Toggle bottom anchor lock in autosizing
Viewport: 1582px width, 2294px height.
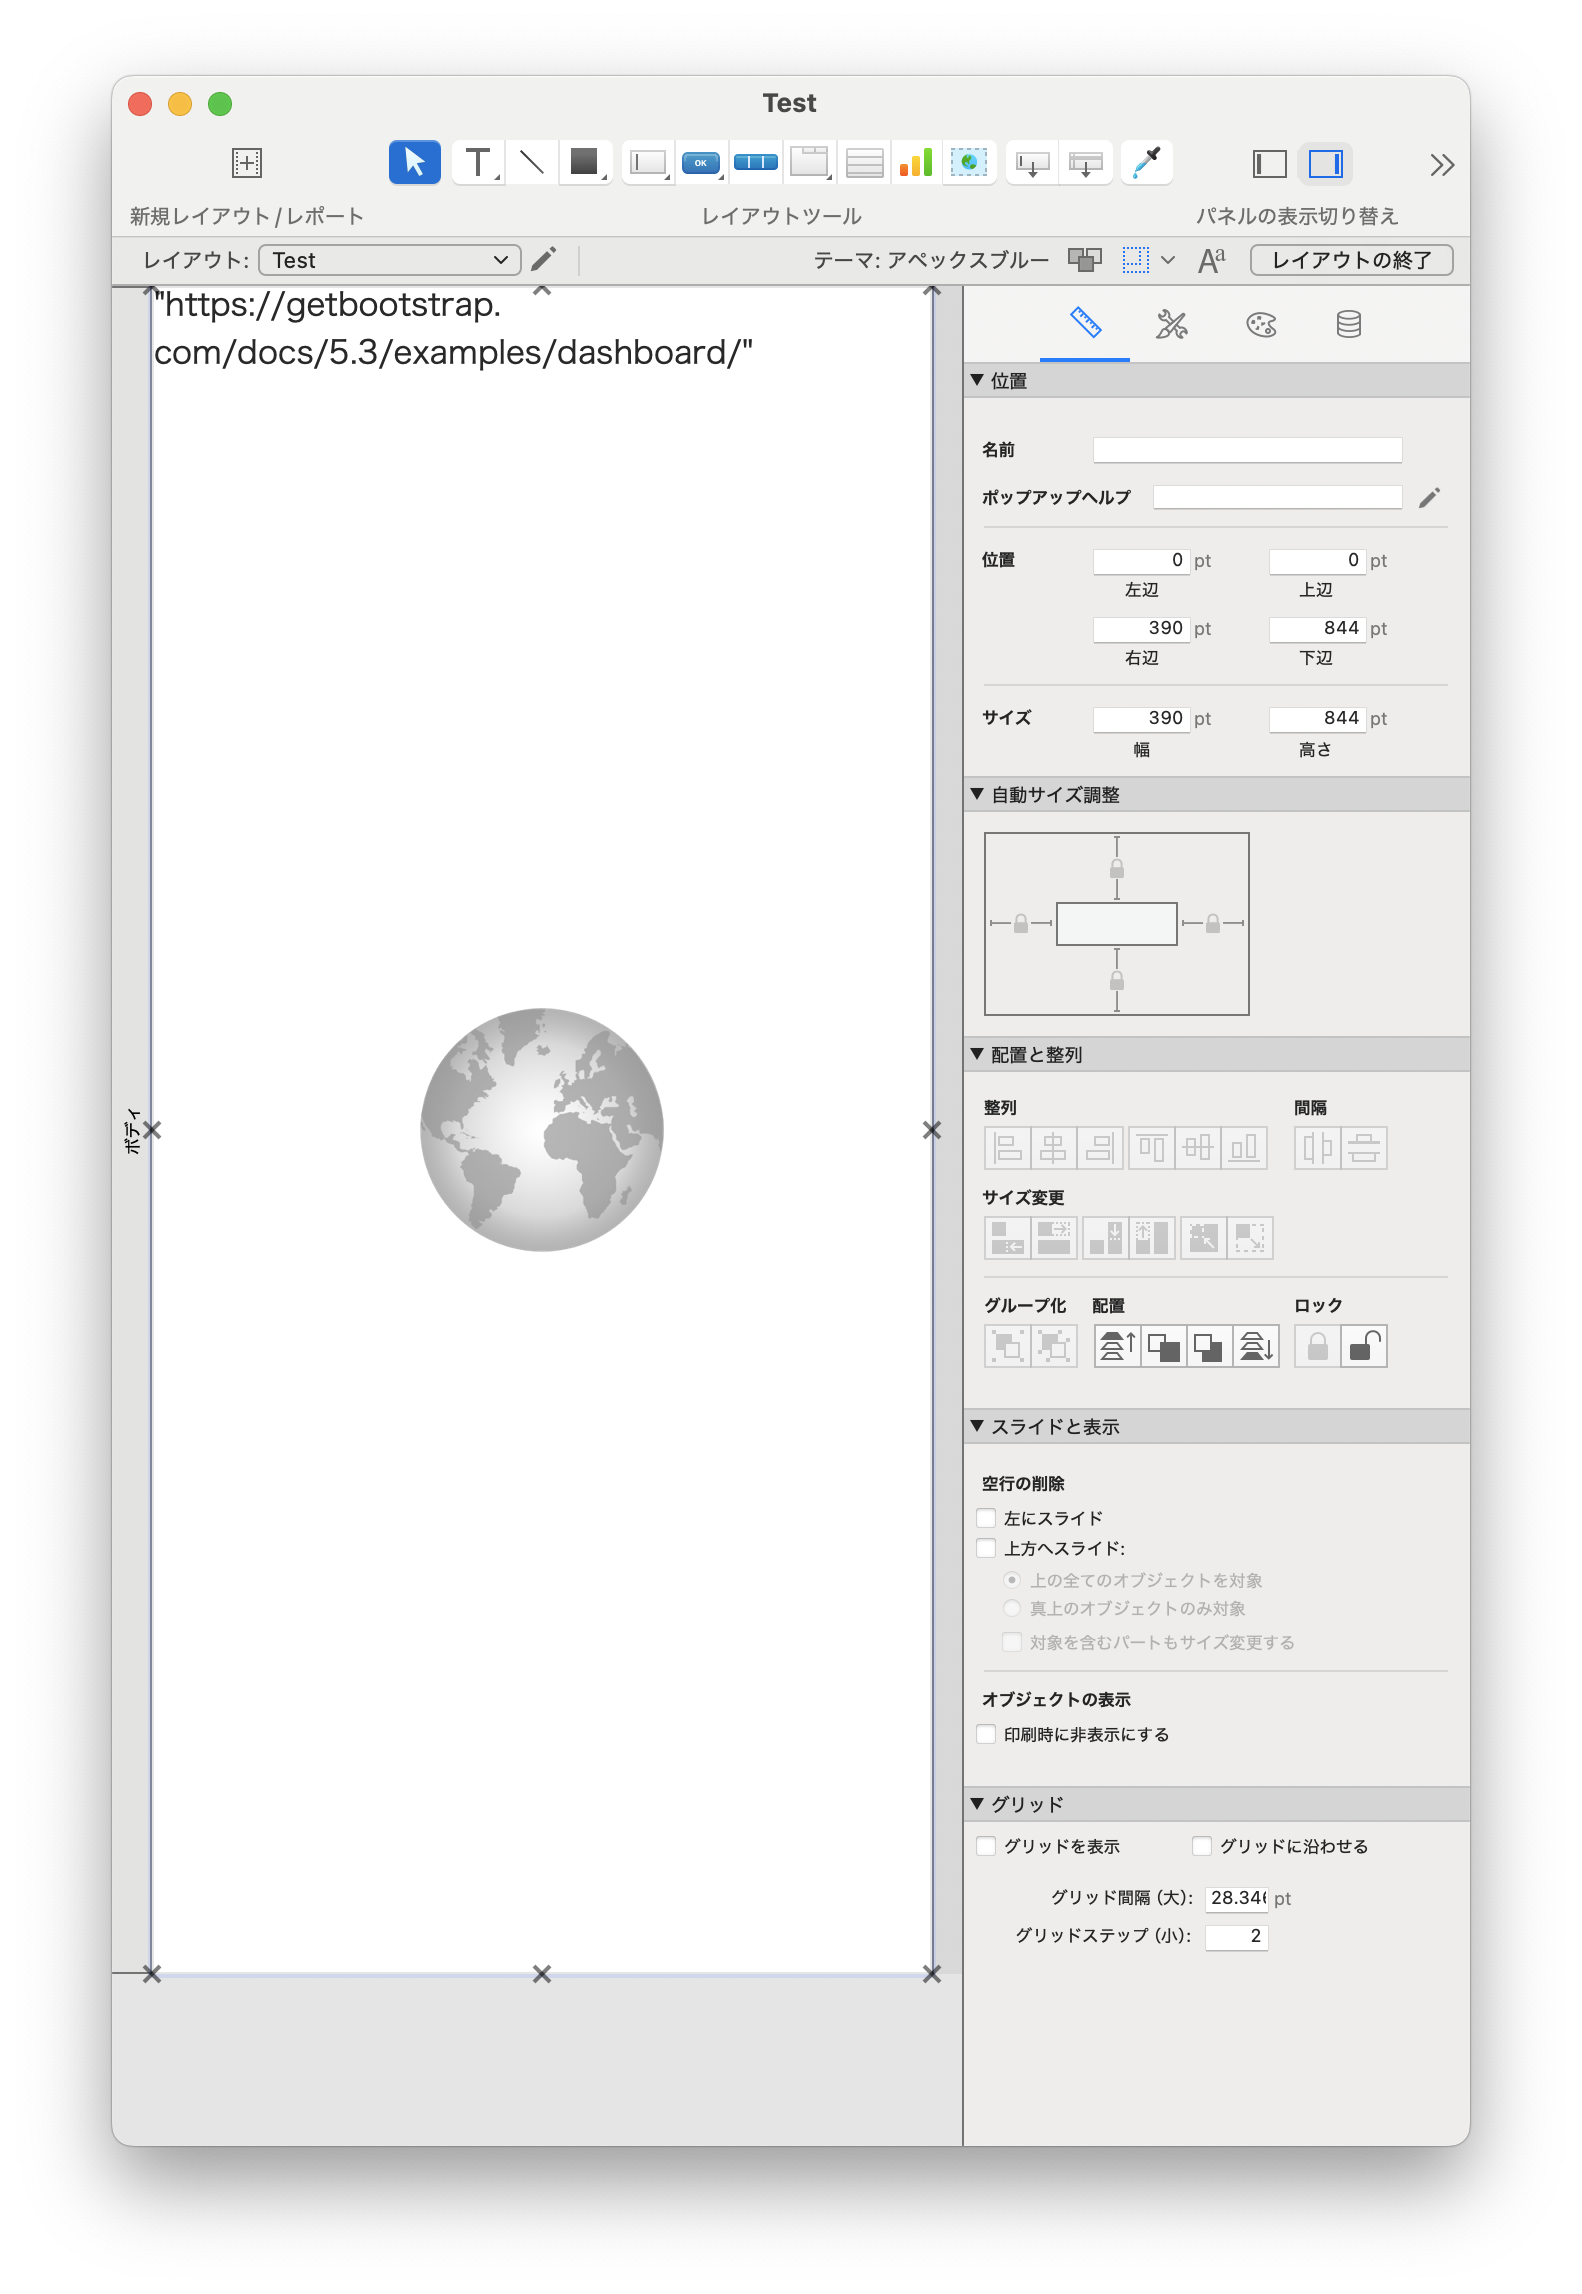click(x=1117, y=980)
